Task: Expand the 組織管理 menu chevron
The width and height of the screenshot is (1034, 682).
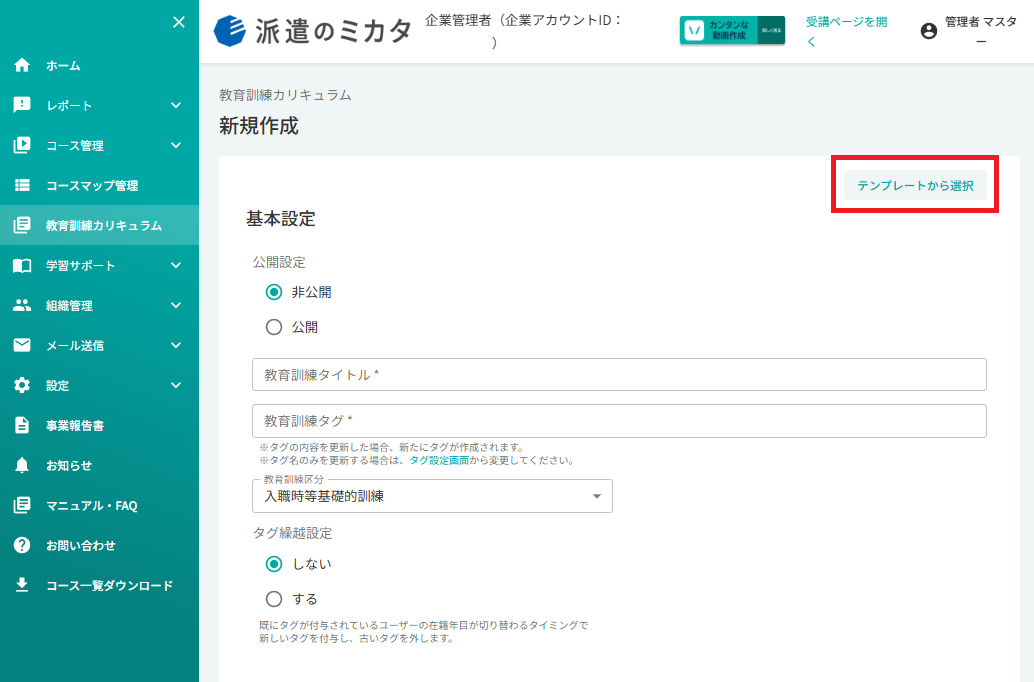Action: (176, 305)
